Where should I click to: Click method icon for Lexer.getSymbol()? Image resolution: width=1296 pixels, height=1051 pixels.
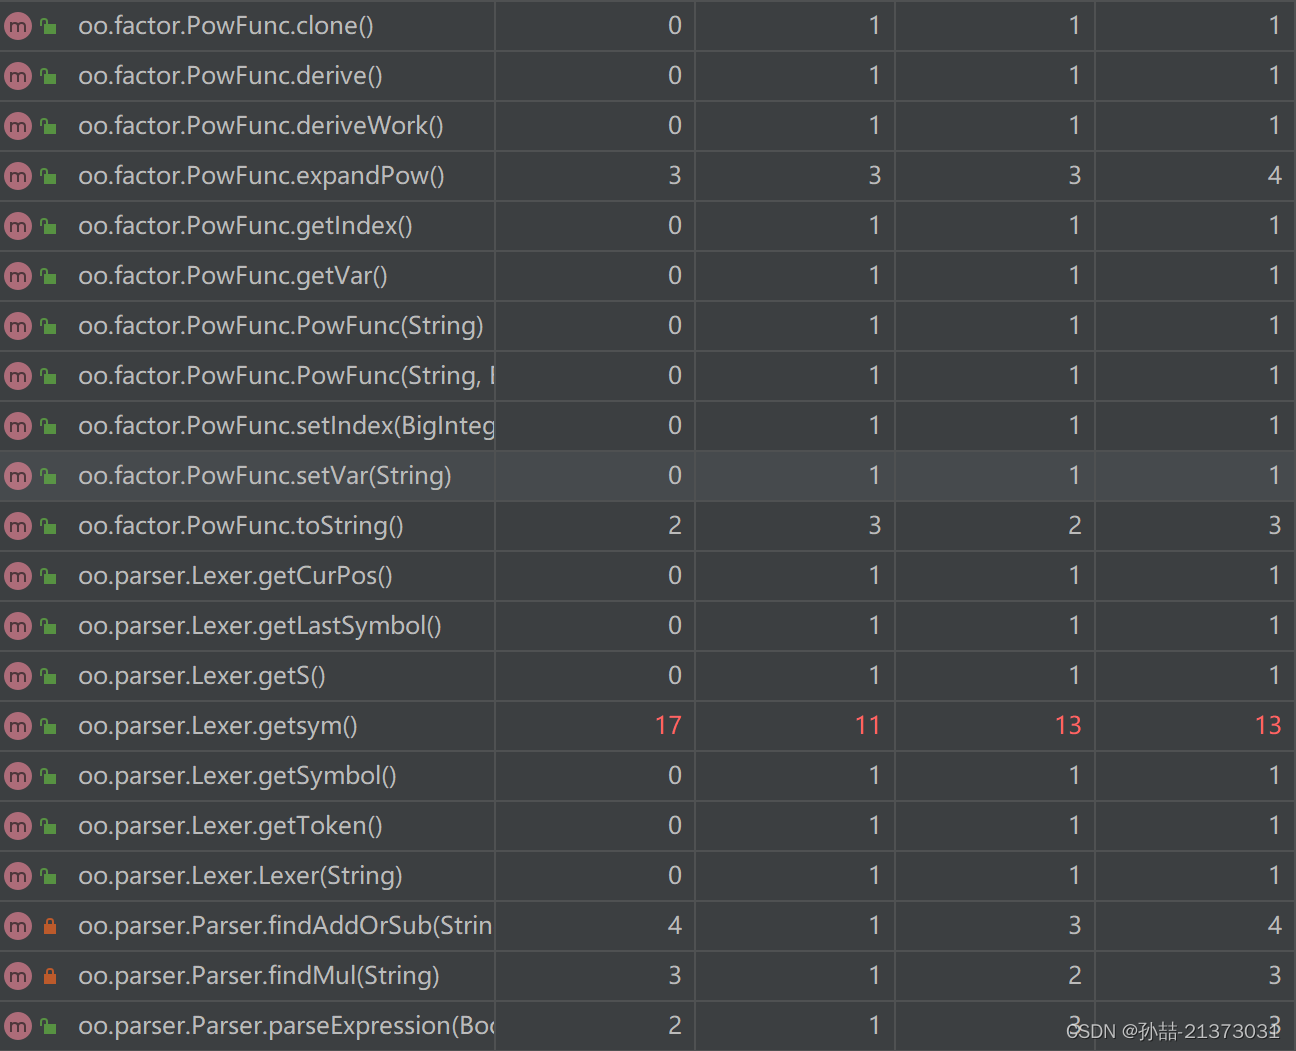click(x=18, y=776)
